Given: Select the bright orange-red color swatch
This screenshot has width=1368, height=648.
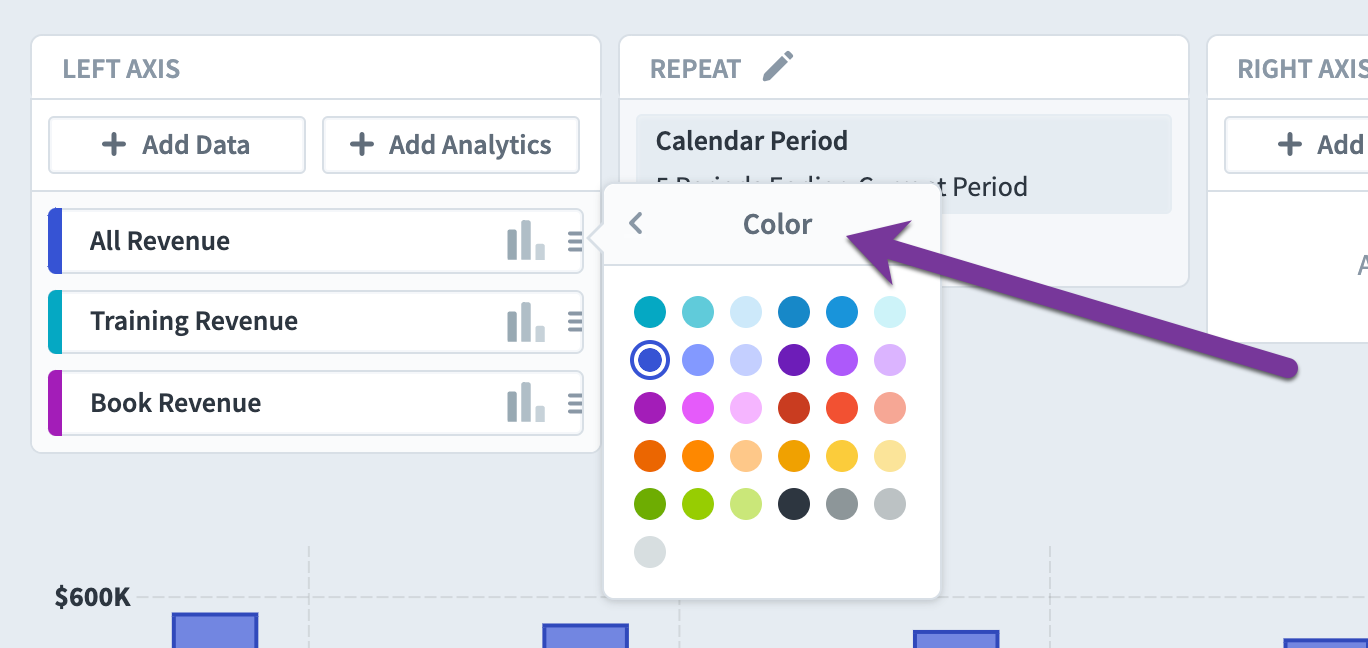Looking at the screenshot, I should [x=842, y=408].
